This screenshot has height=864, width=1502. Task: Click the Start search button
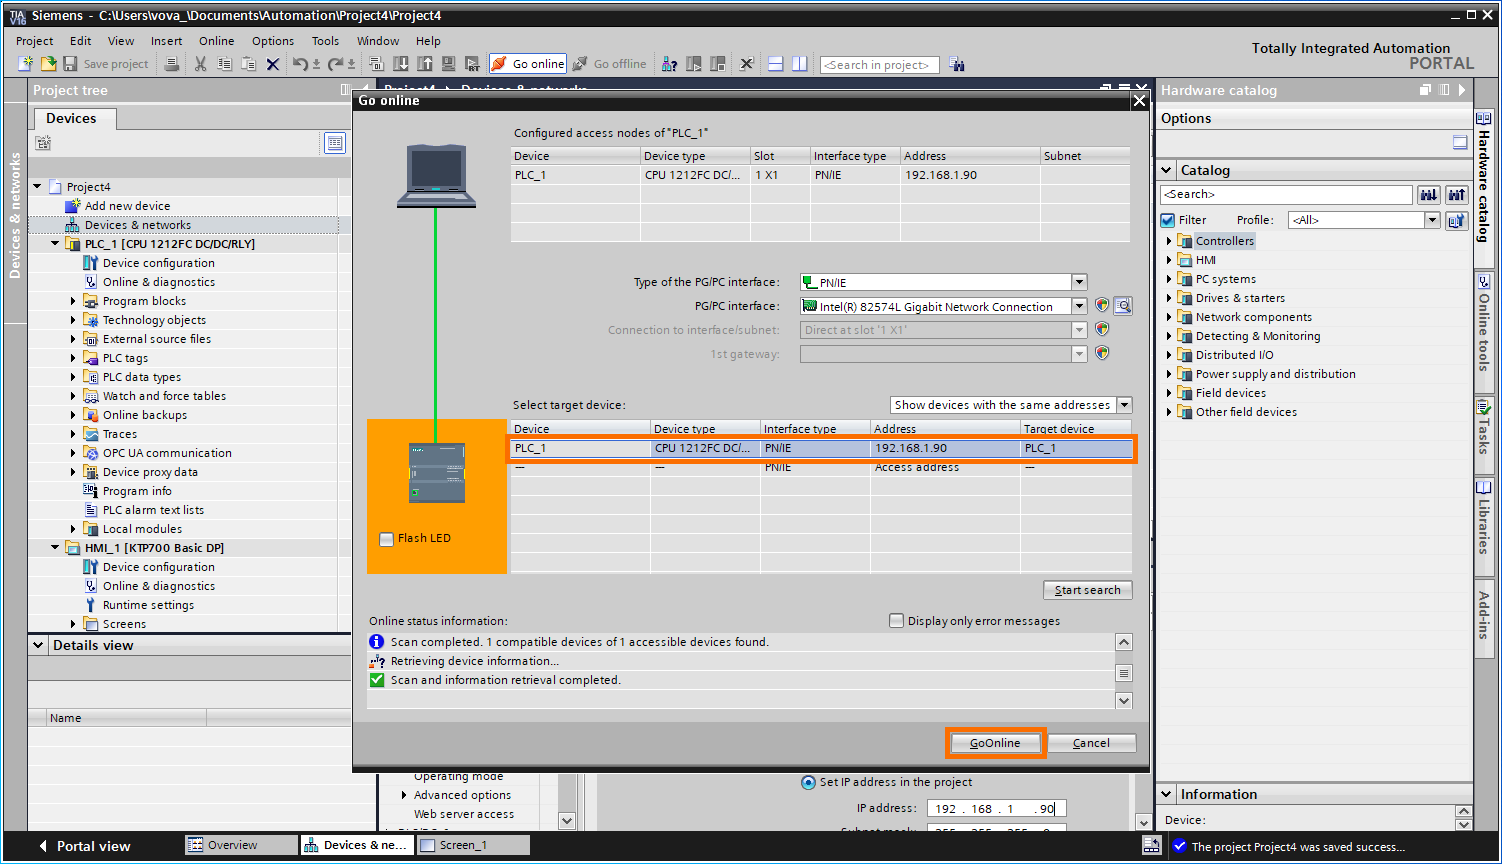tap(1087, 589)
